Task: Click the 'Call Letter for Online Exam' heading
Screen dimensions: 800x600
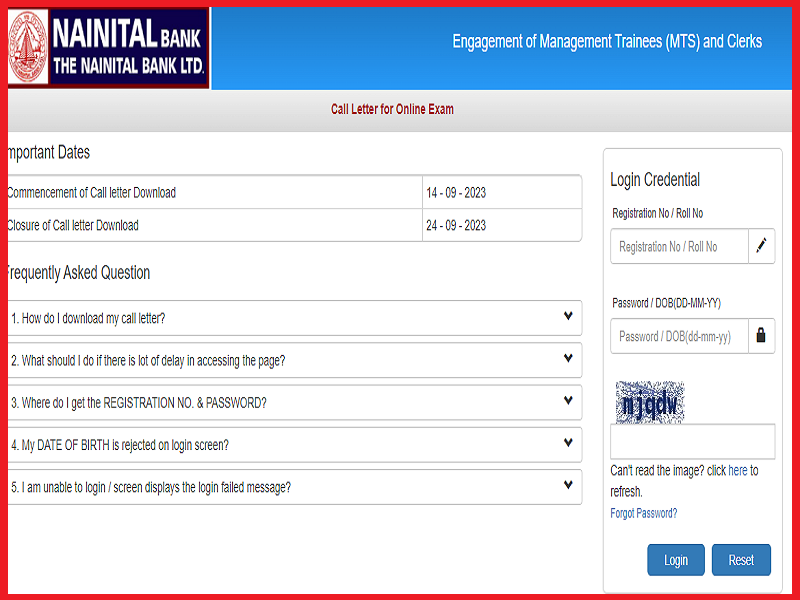Action: [392, 109]
